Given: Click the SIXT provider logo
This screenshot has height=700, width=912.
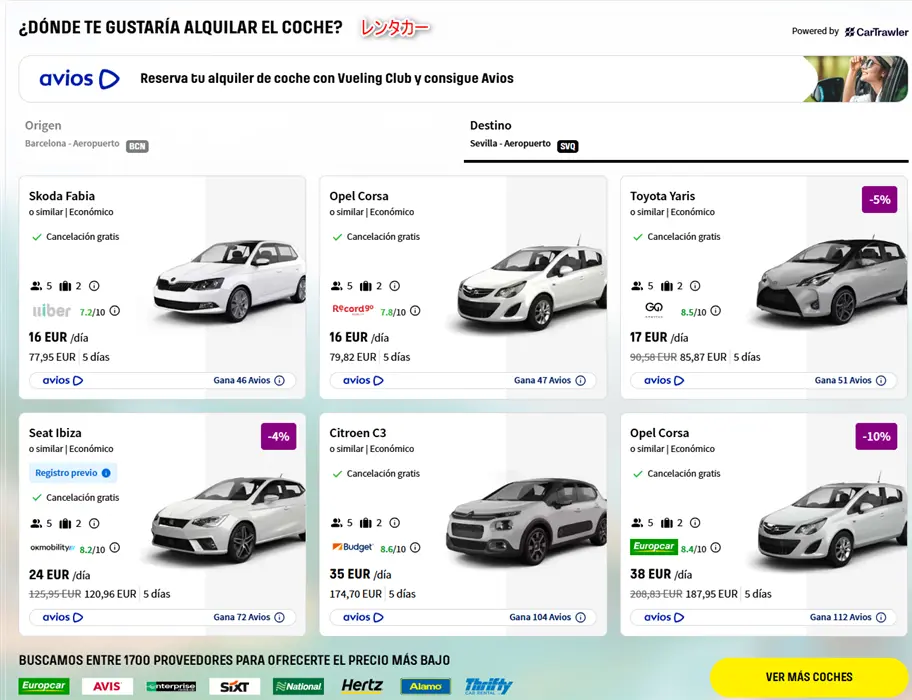Looking at the screenshot, I should 234,687.
